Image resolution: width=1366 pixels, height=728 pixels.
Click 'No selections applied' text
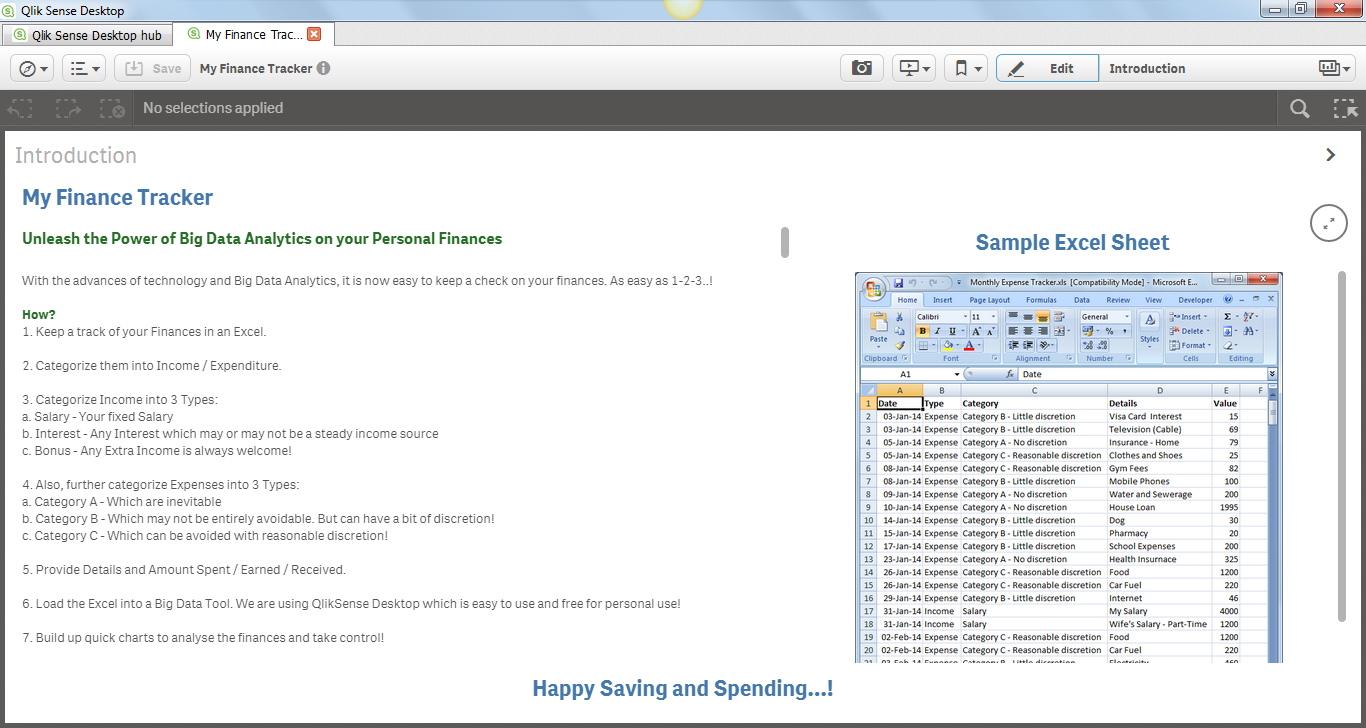click(x=213, y=108)
